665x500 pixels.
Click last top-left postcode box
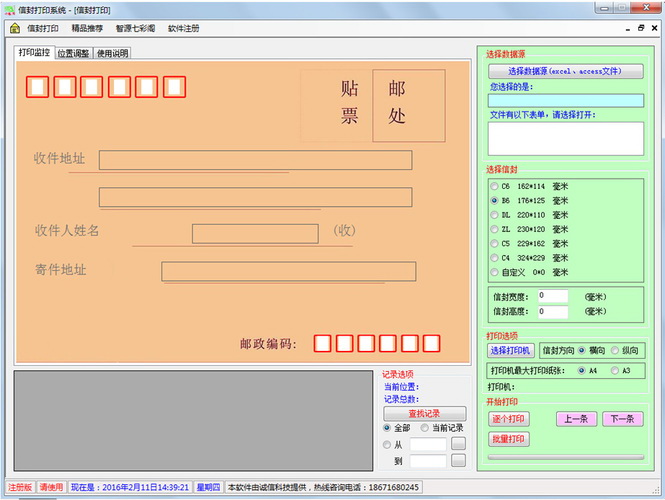[174, 87]
